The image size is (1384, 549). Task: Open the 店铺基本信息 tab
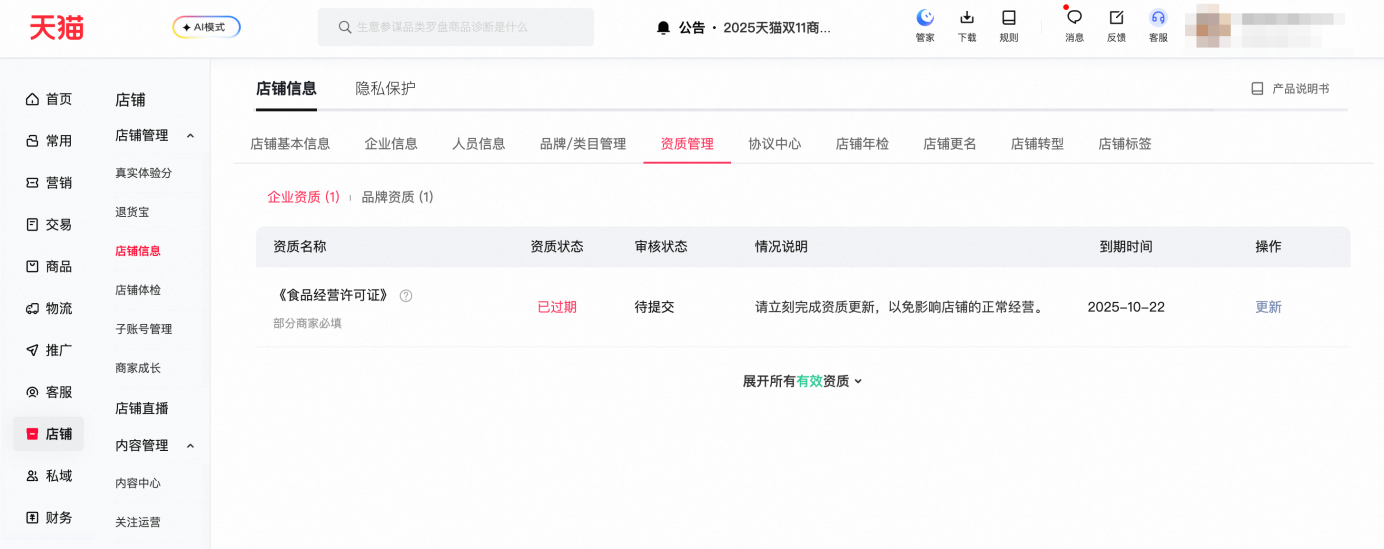click(290, 144)
